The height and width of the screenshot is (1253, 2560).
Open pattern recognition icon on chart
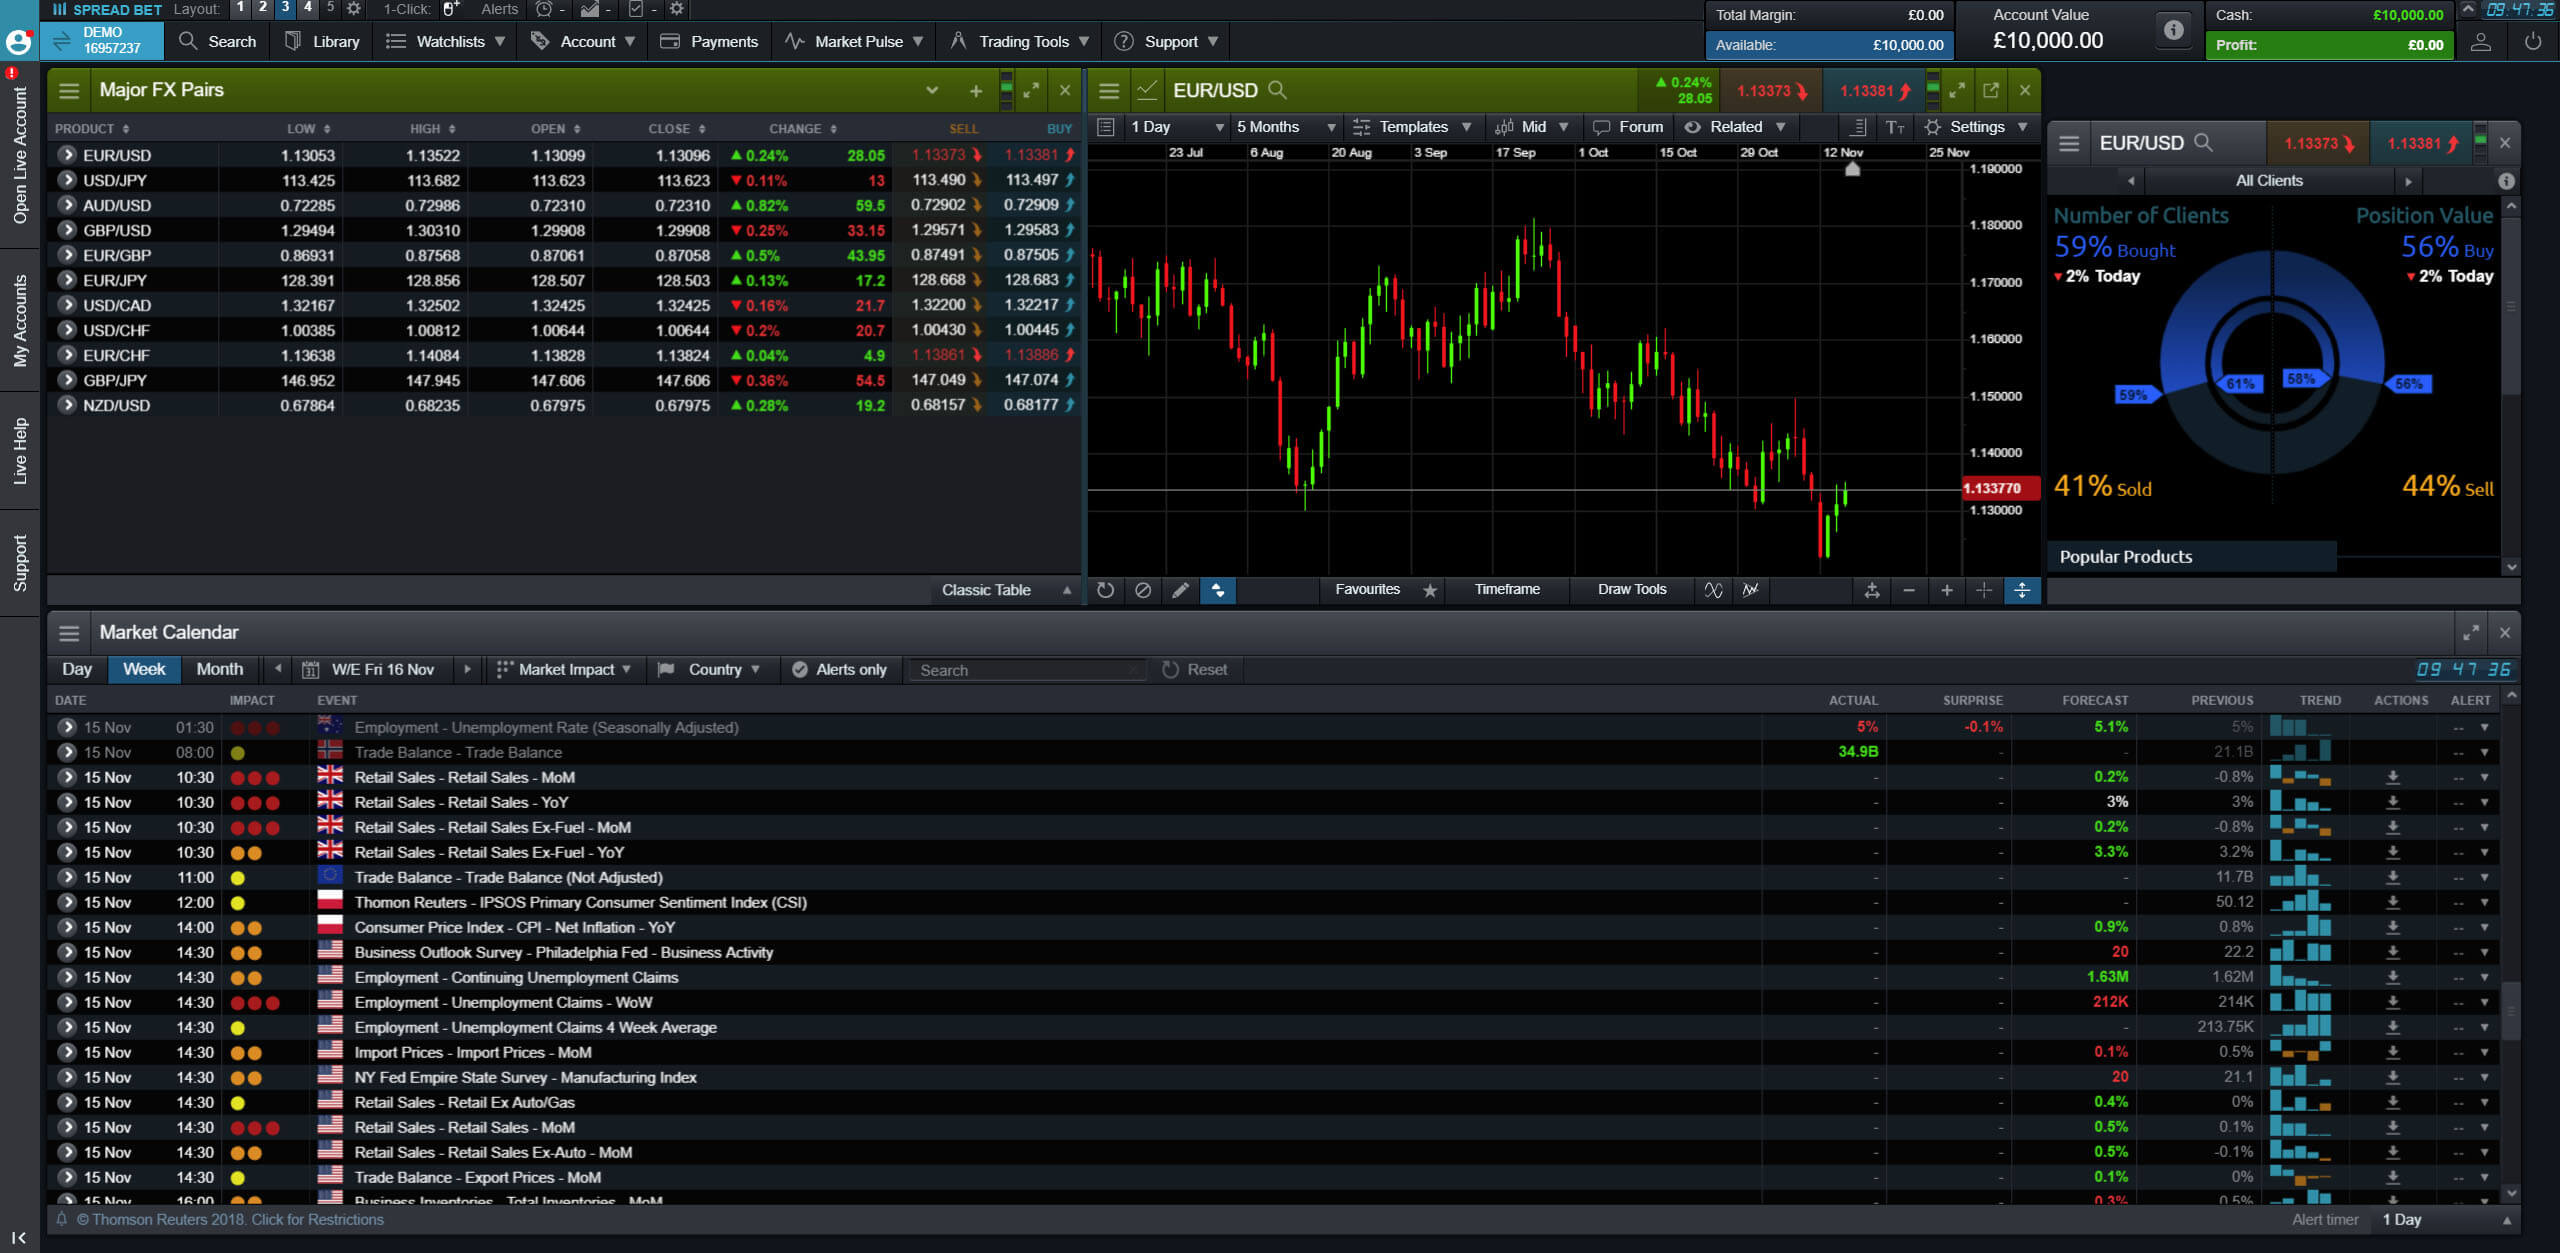pyautogui.click(x=1751, y=590)
